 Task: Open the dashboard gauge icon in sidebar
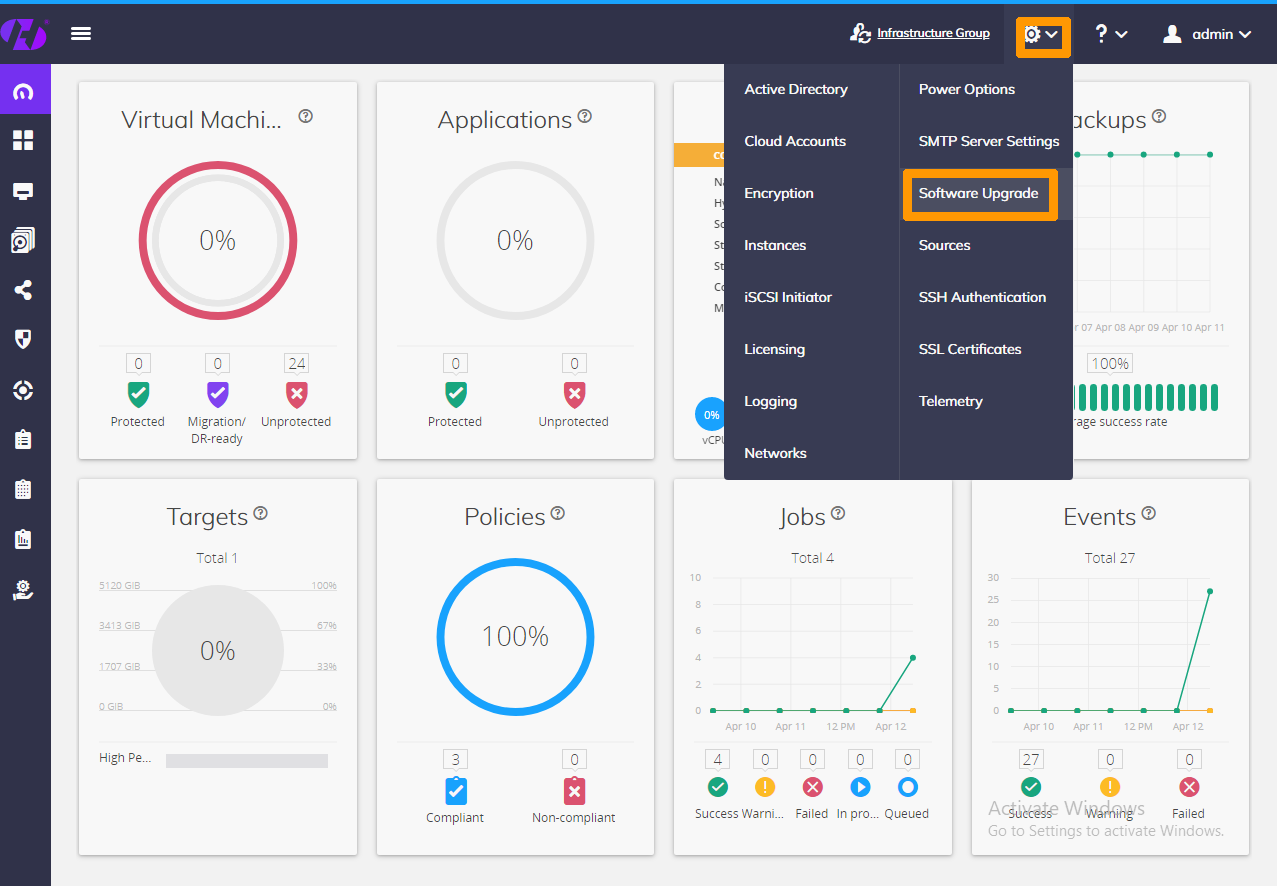coord(23,92)
